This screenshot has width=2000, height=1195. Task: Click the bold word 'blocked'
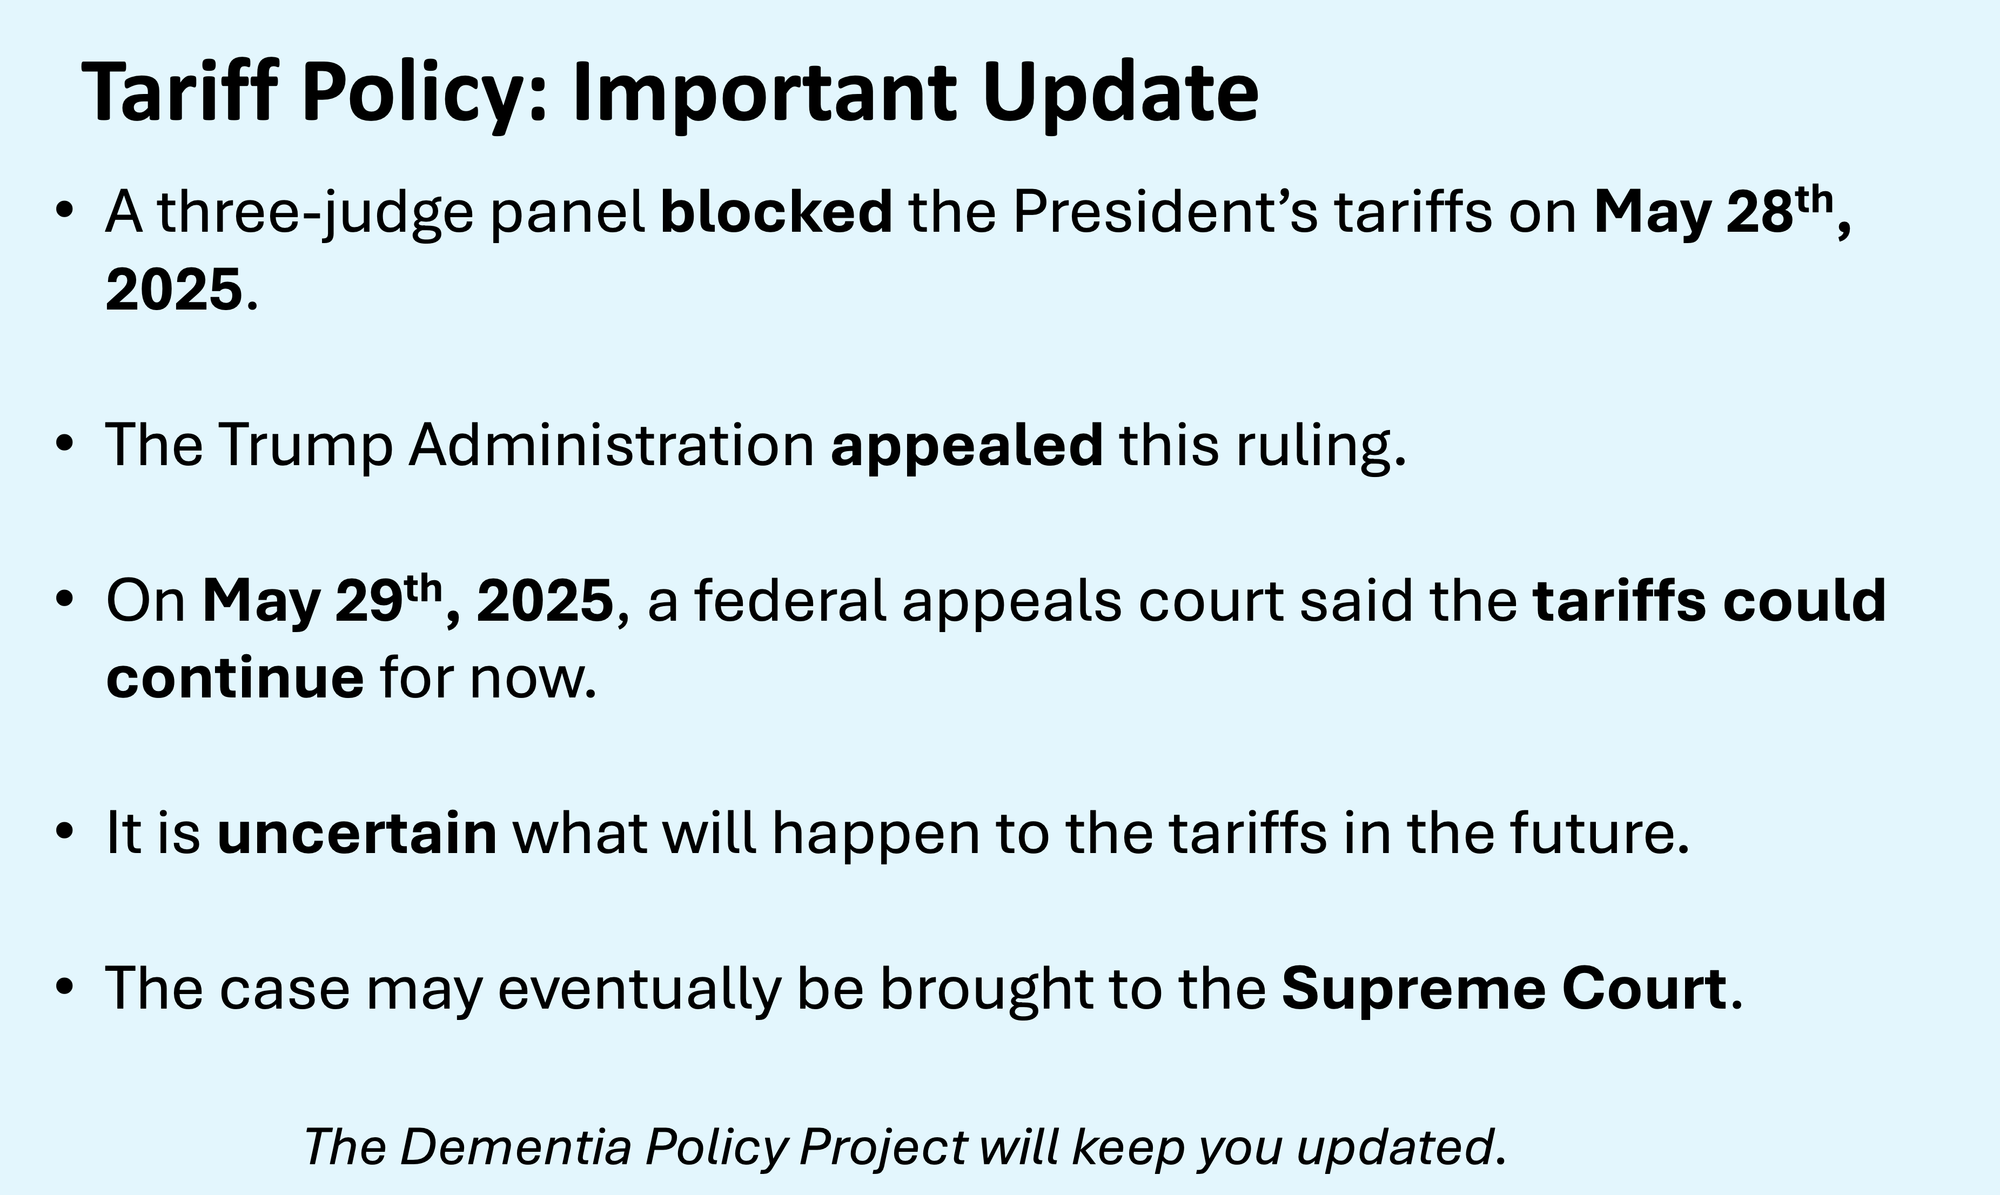(777, 212)
